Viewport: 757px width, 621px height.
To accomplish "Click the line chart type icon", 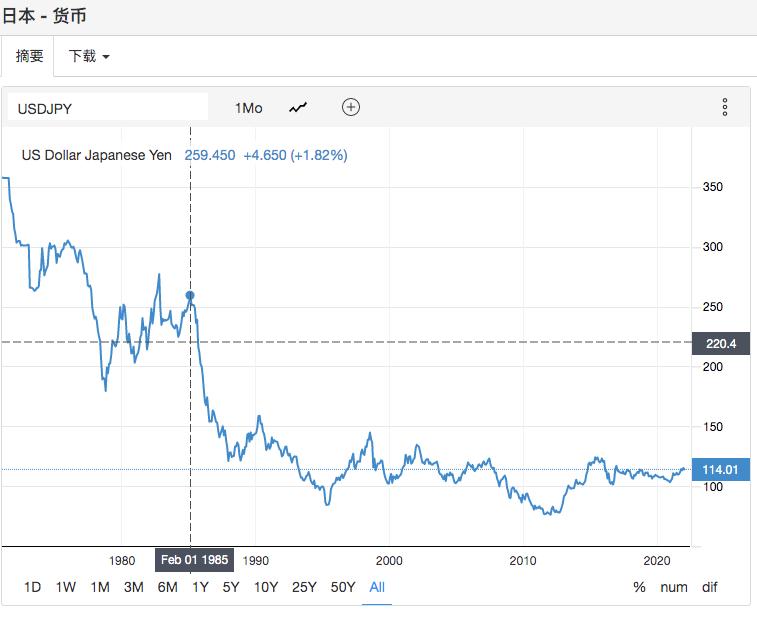I will click(298, 107).
